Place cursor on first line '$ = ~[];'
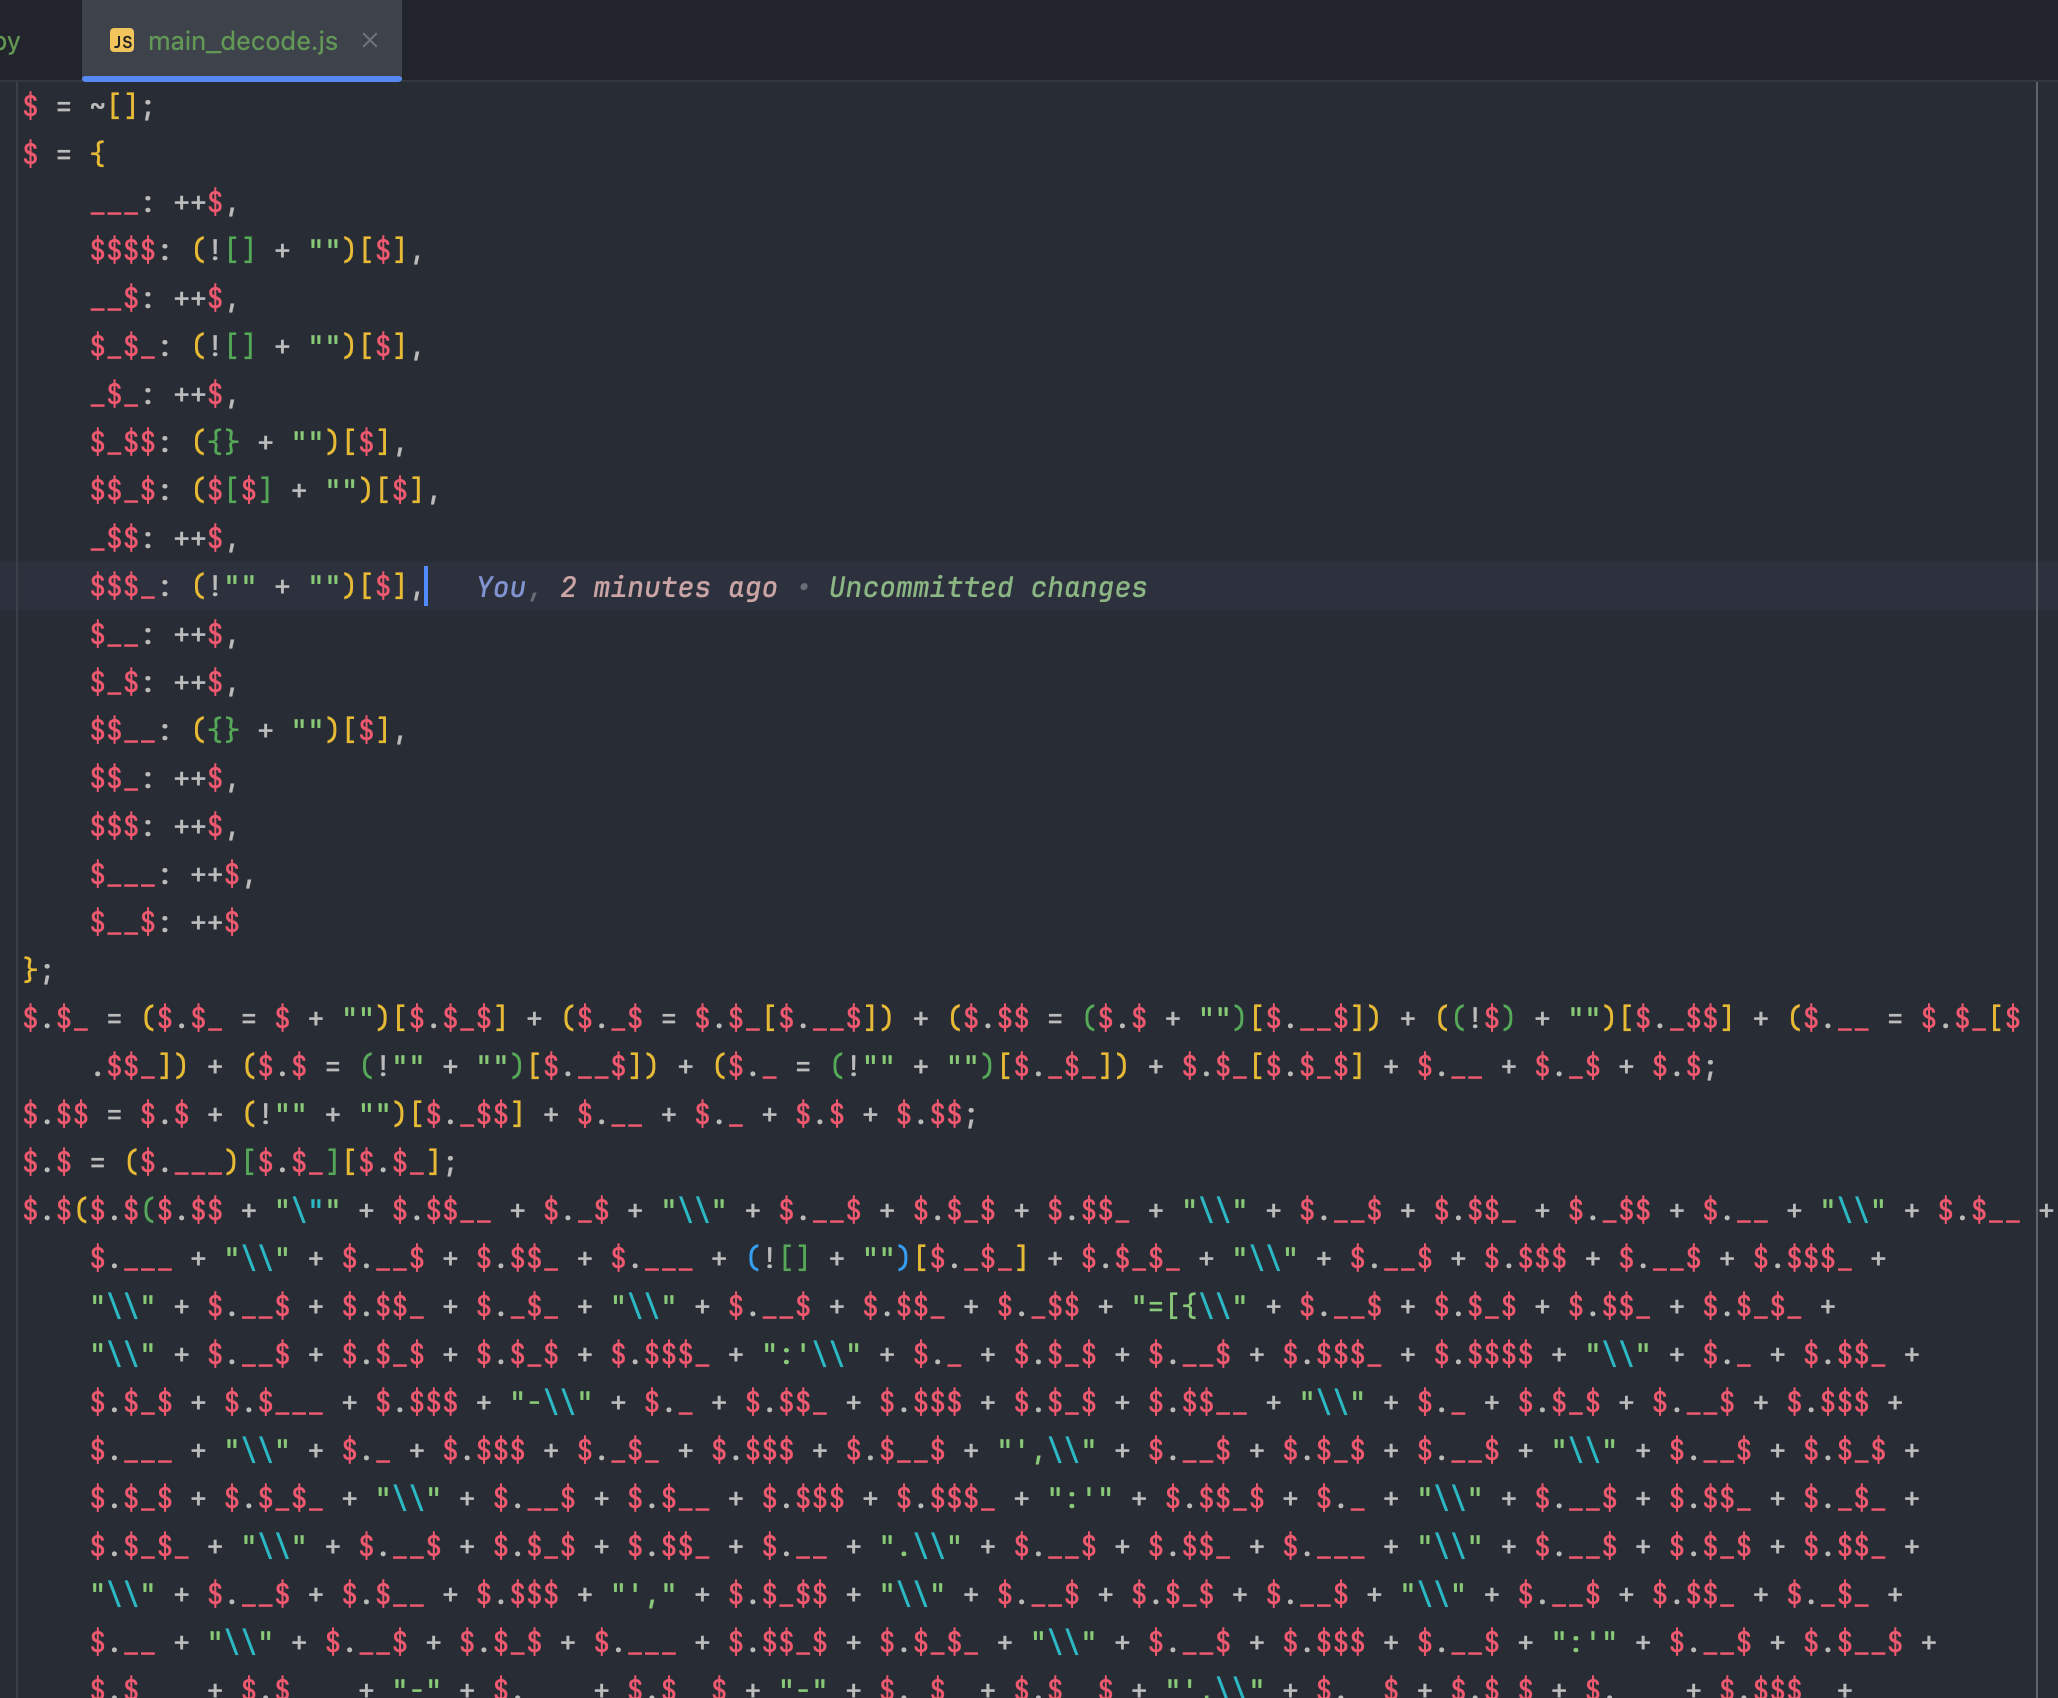 [x=88, y=106]
